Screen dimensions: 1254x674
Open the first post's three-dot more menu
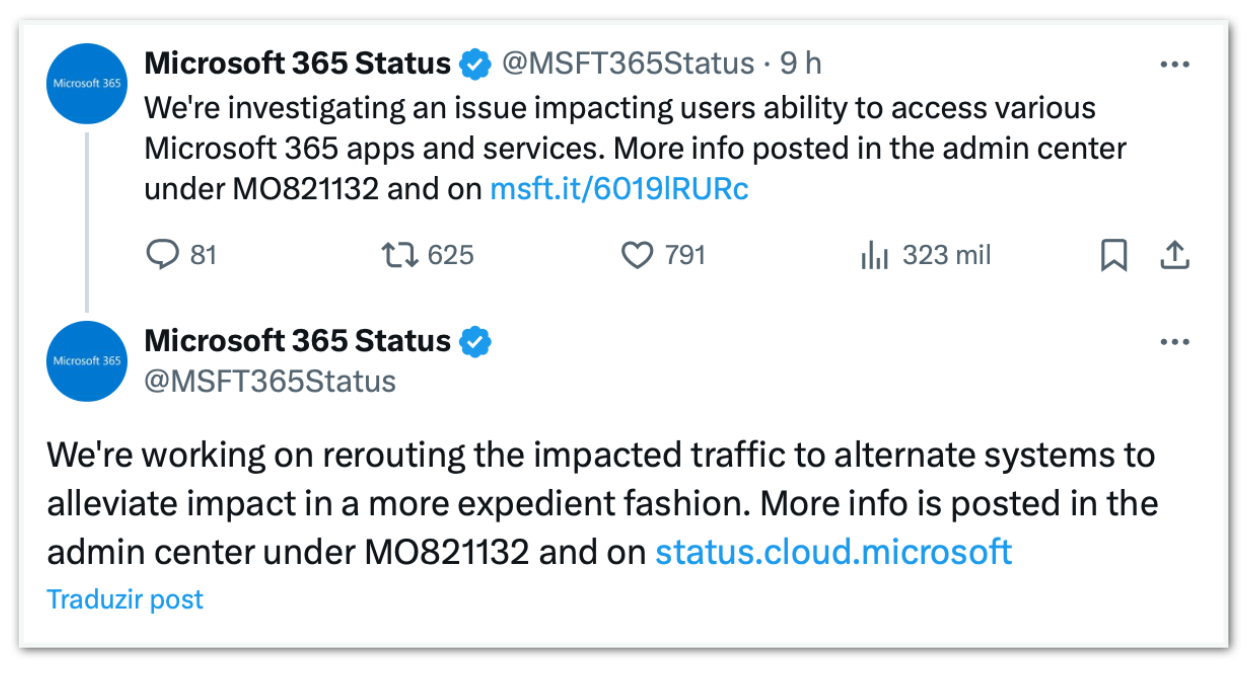tap(1174, 64)
